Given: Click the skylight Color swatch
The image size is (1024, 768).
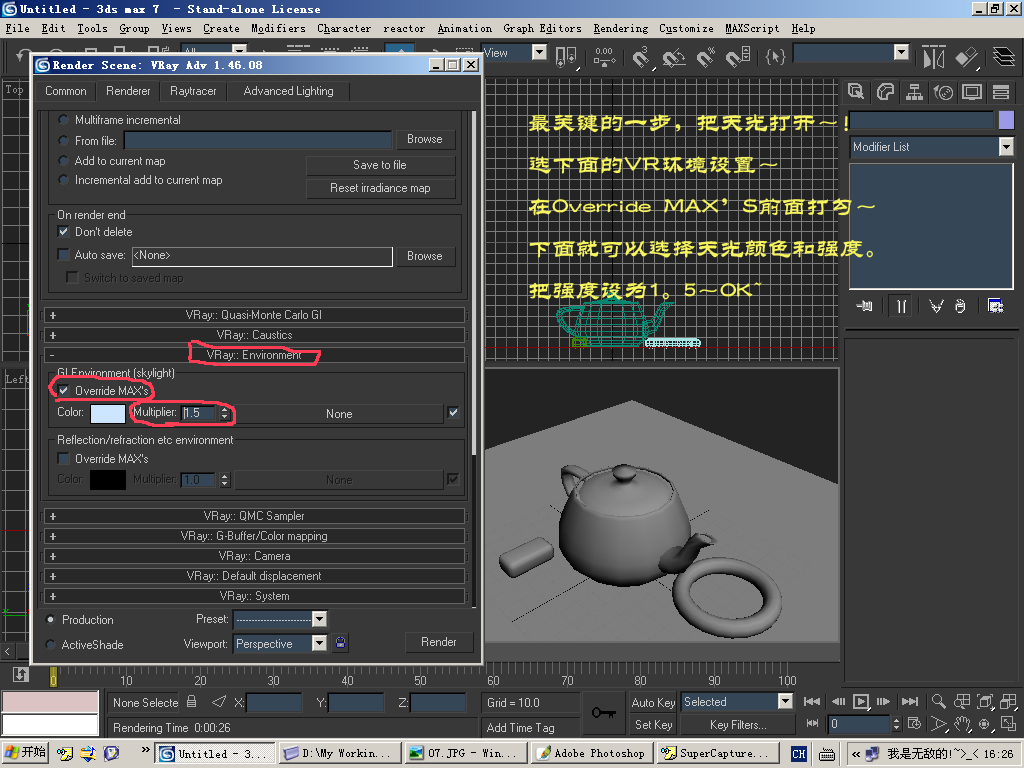Looking at the screenshot, I should 108,413.
